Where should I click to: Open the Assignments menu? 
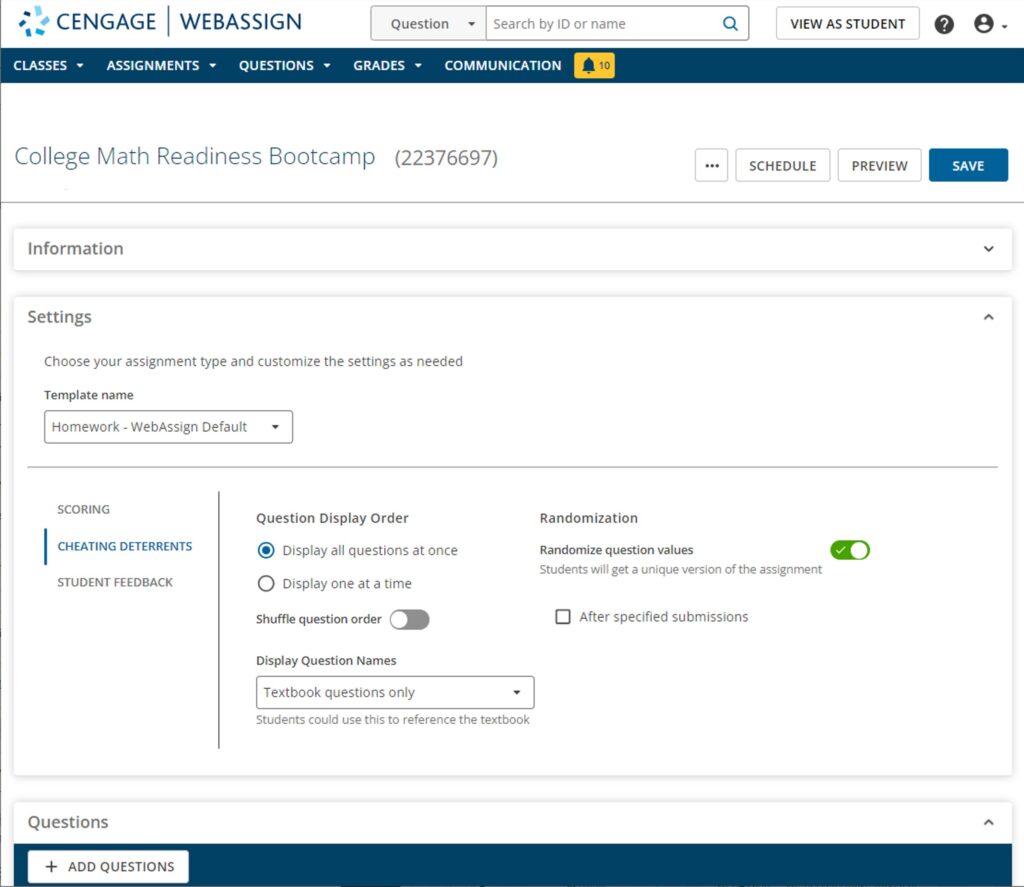pyautogui.click(x=152, y=65)
